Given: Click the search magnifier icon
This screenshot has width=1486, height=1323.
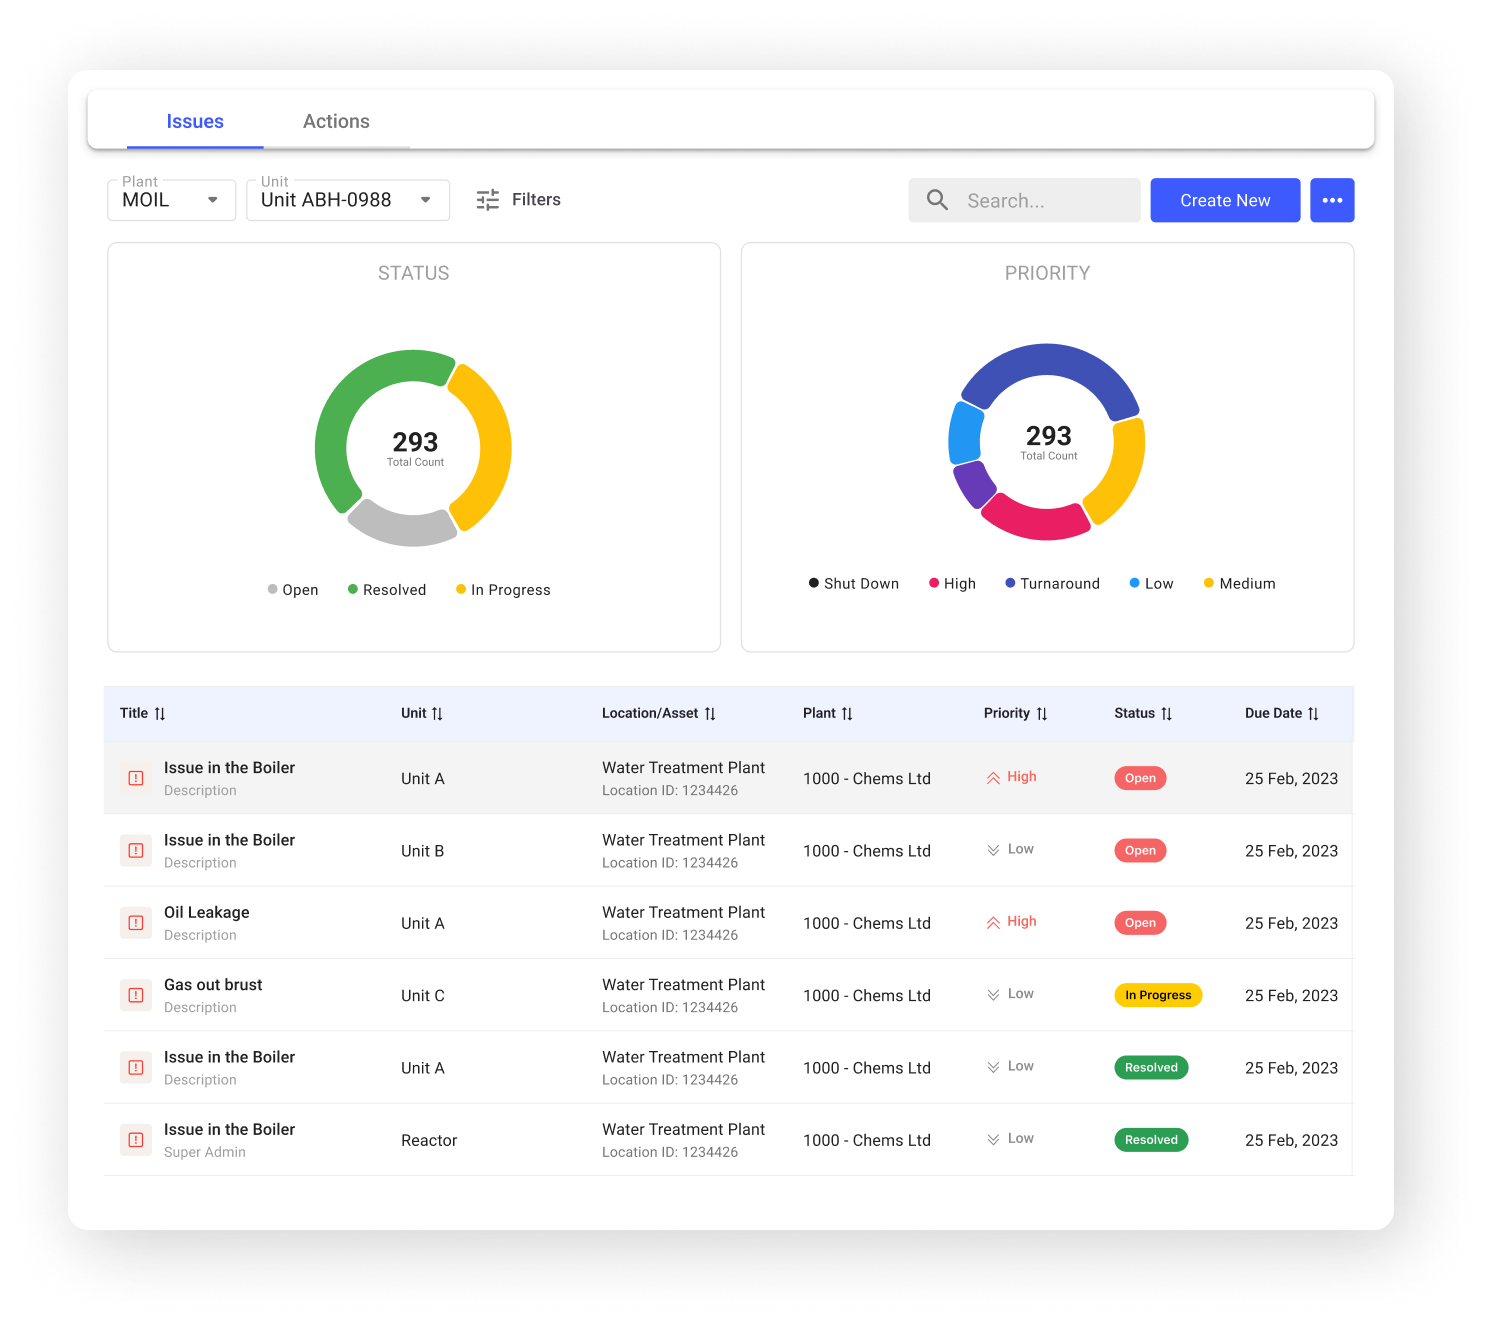Looking at the screenshot, I should [937, 200].
